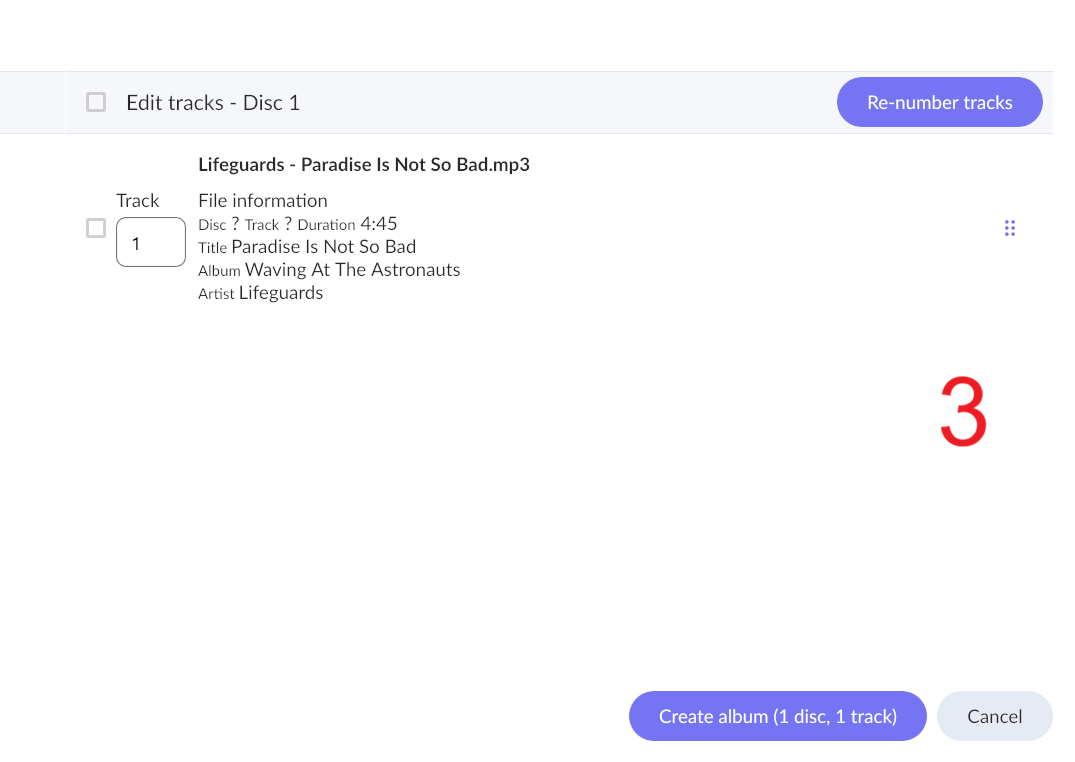Screen dimensions: 1075x762
Task: Click the album name Waving At The Astronauts
Action: (x=352, y=270)
